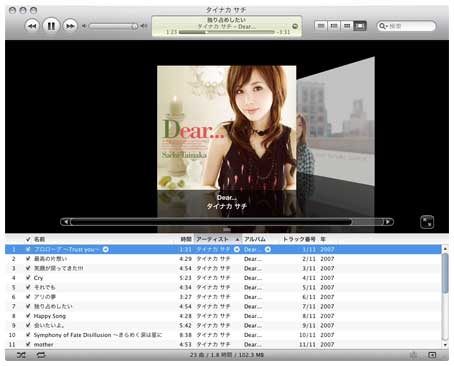Click the checkmark column header
454x366 pixels.
pyautogui.click(x=28, y=239)
